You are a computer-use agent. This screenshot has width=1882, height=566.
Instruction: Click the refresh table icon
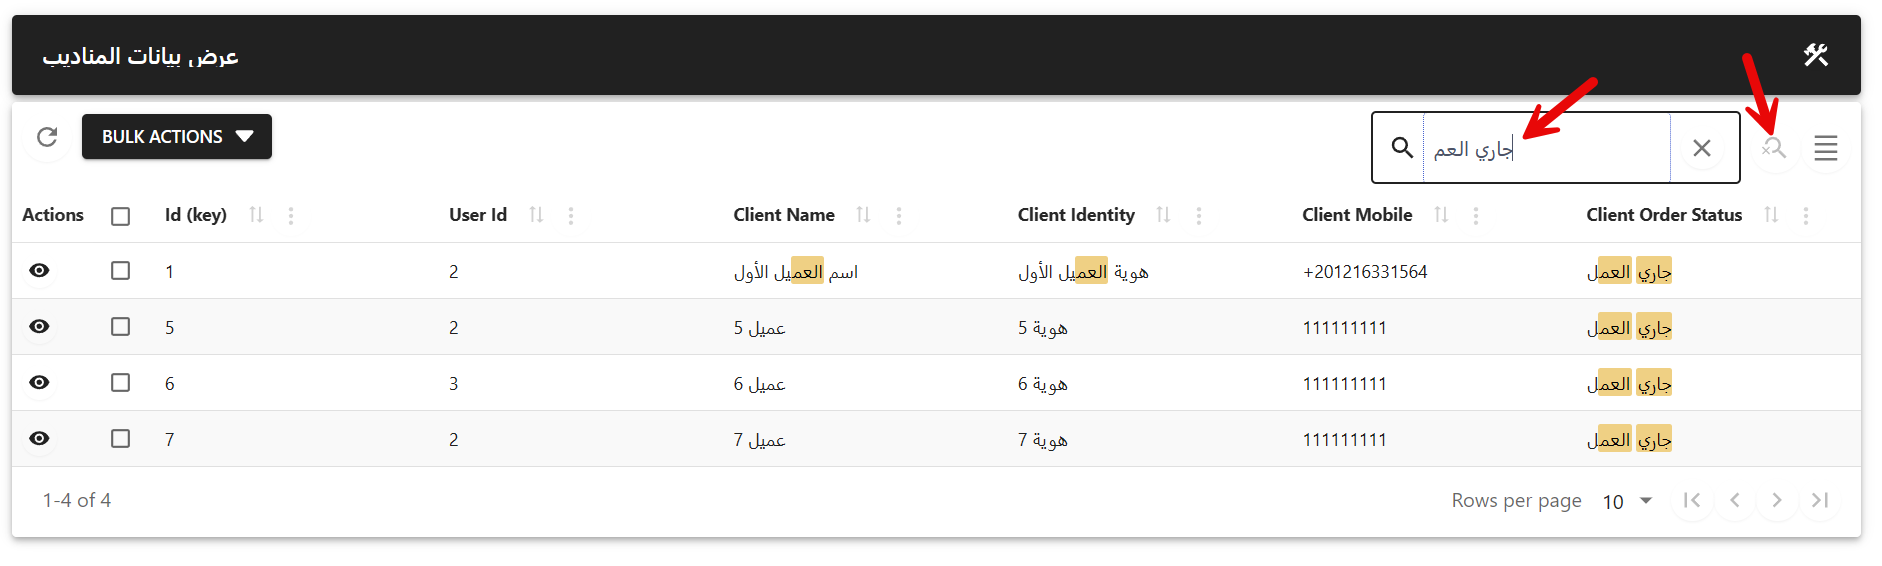[x=47, y=137]
